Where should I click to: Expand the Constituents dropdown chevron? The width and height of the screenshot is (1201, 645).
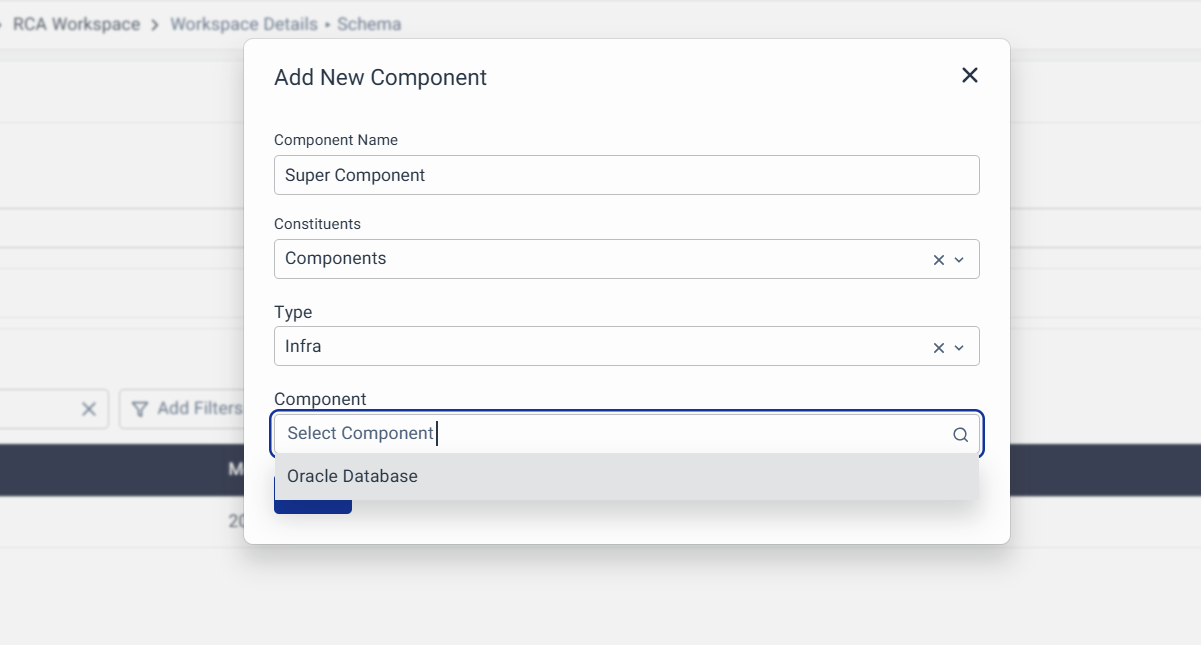pyautogui.click(x=959, y=260)
